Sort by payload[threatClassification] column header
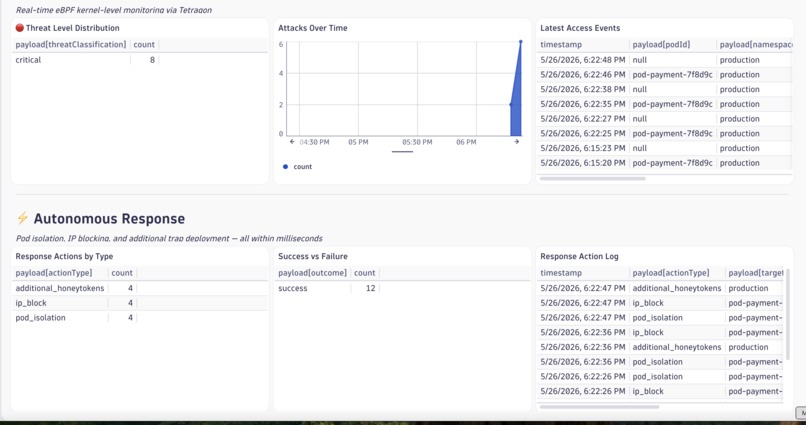 [x=71, y=45]
